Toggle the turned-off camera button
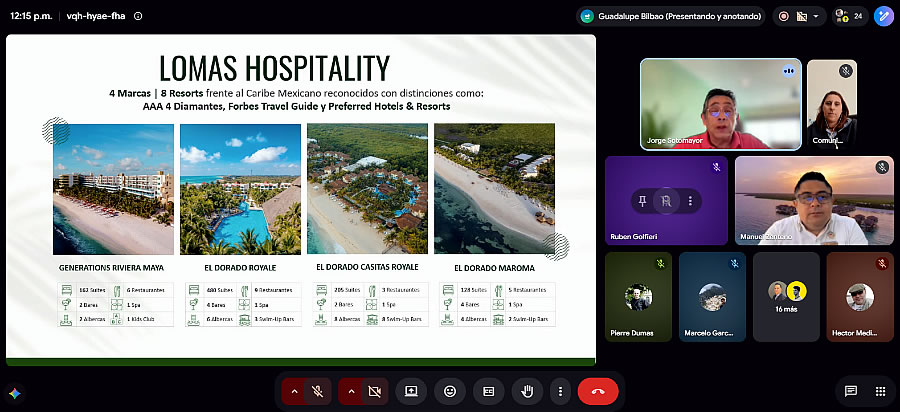 pos(375,391)
